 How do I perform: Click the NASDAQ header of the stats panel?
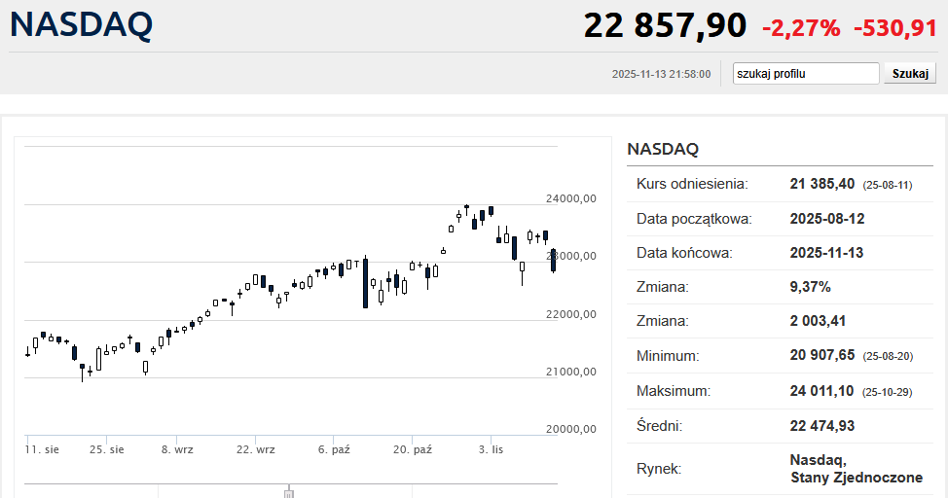tap(662, 149)
